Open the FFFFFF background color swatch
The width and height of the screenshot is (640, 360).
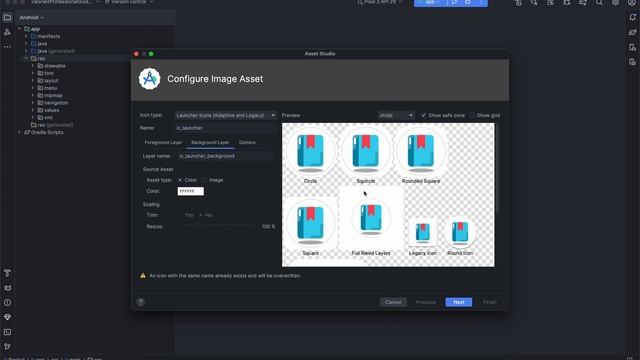[191, 191]
